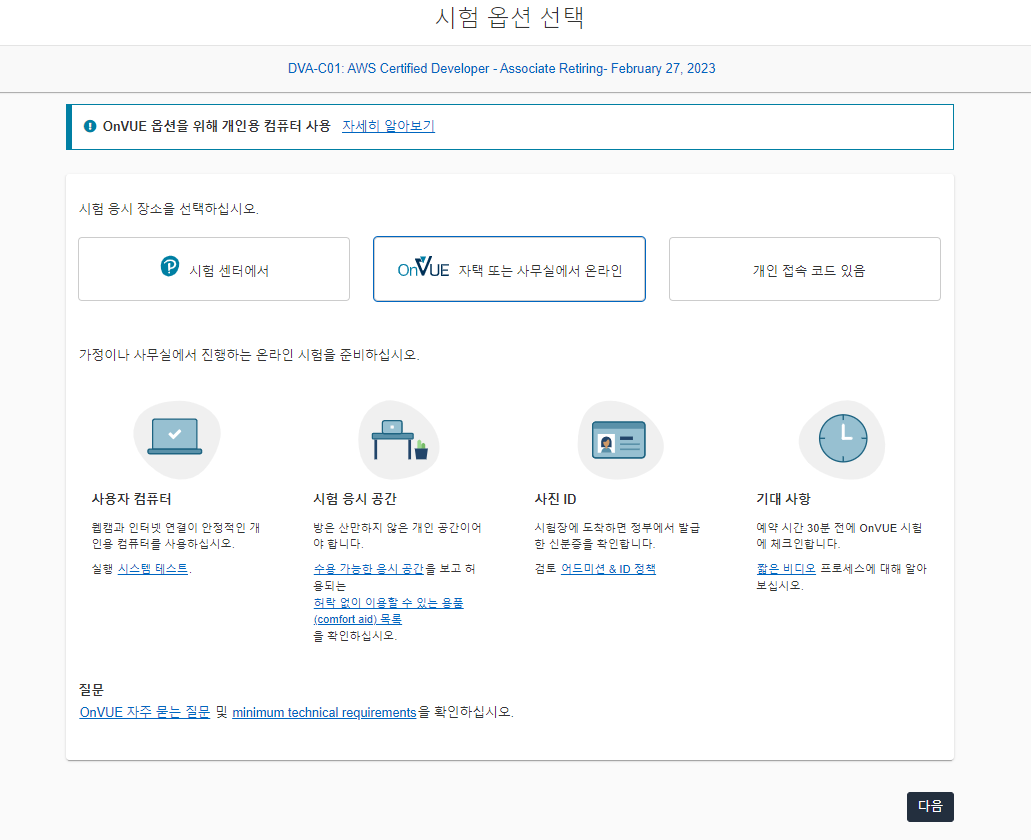Click 가정이나 사무실에서 진행하는 온라인 시험 text

coord(249,355)
